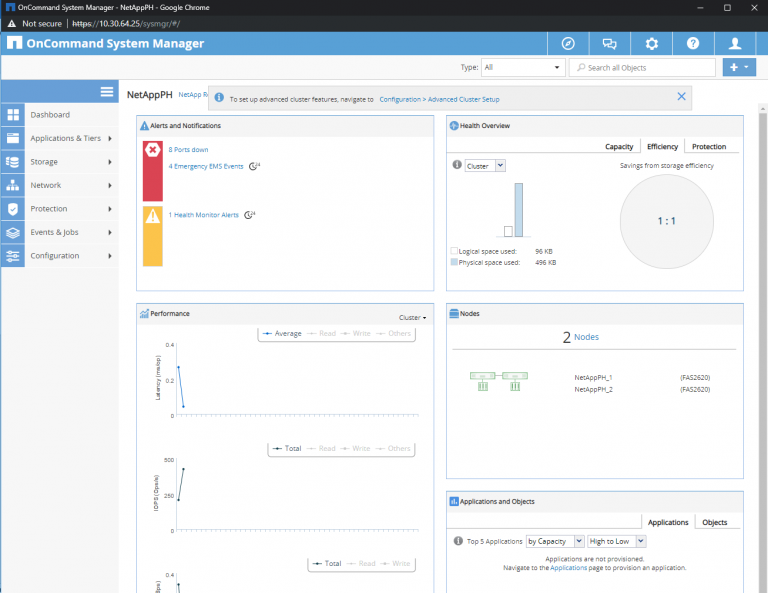This screenshot has height=593, width=768.
Task: Dismiss the advanced cluster setup banner
Action: pyautogui.click(x=681, y=96)
